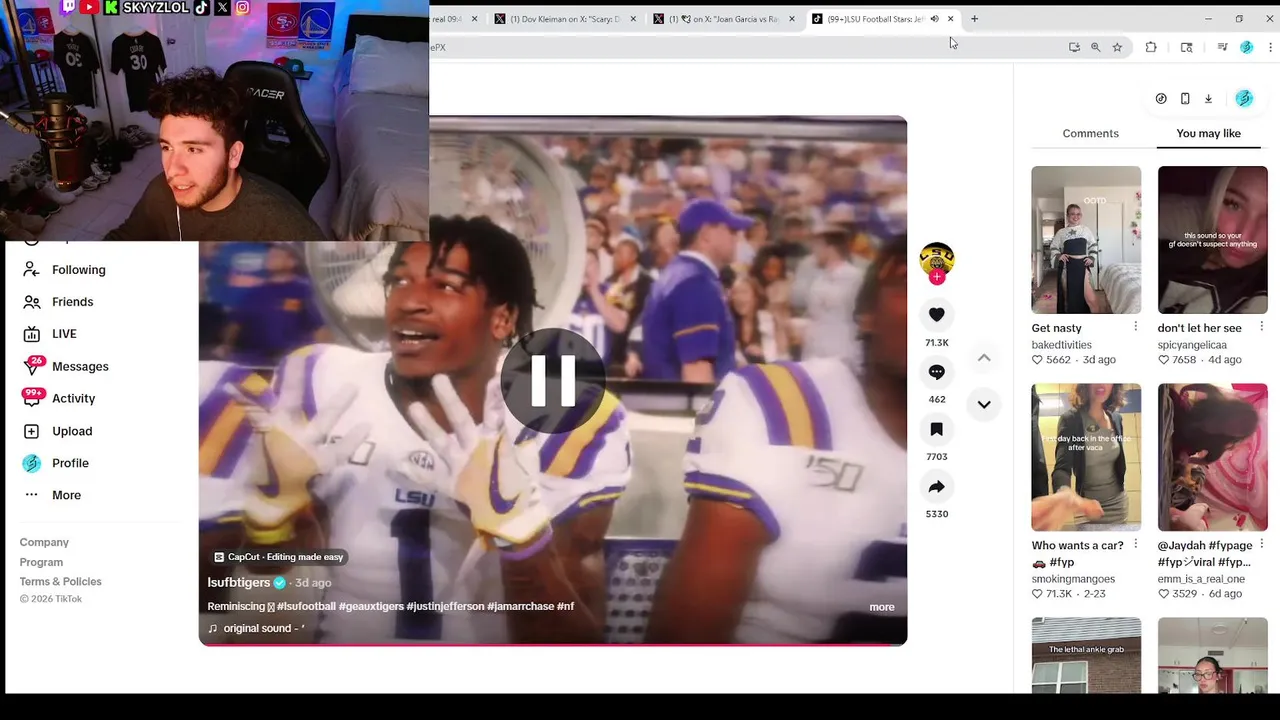Open the video comments bubble showing 462
Screen dimensions: 1280x720
point(936,372)
